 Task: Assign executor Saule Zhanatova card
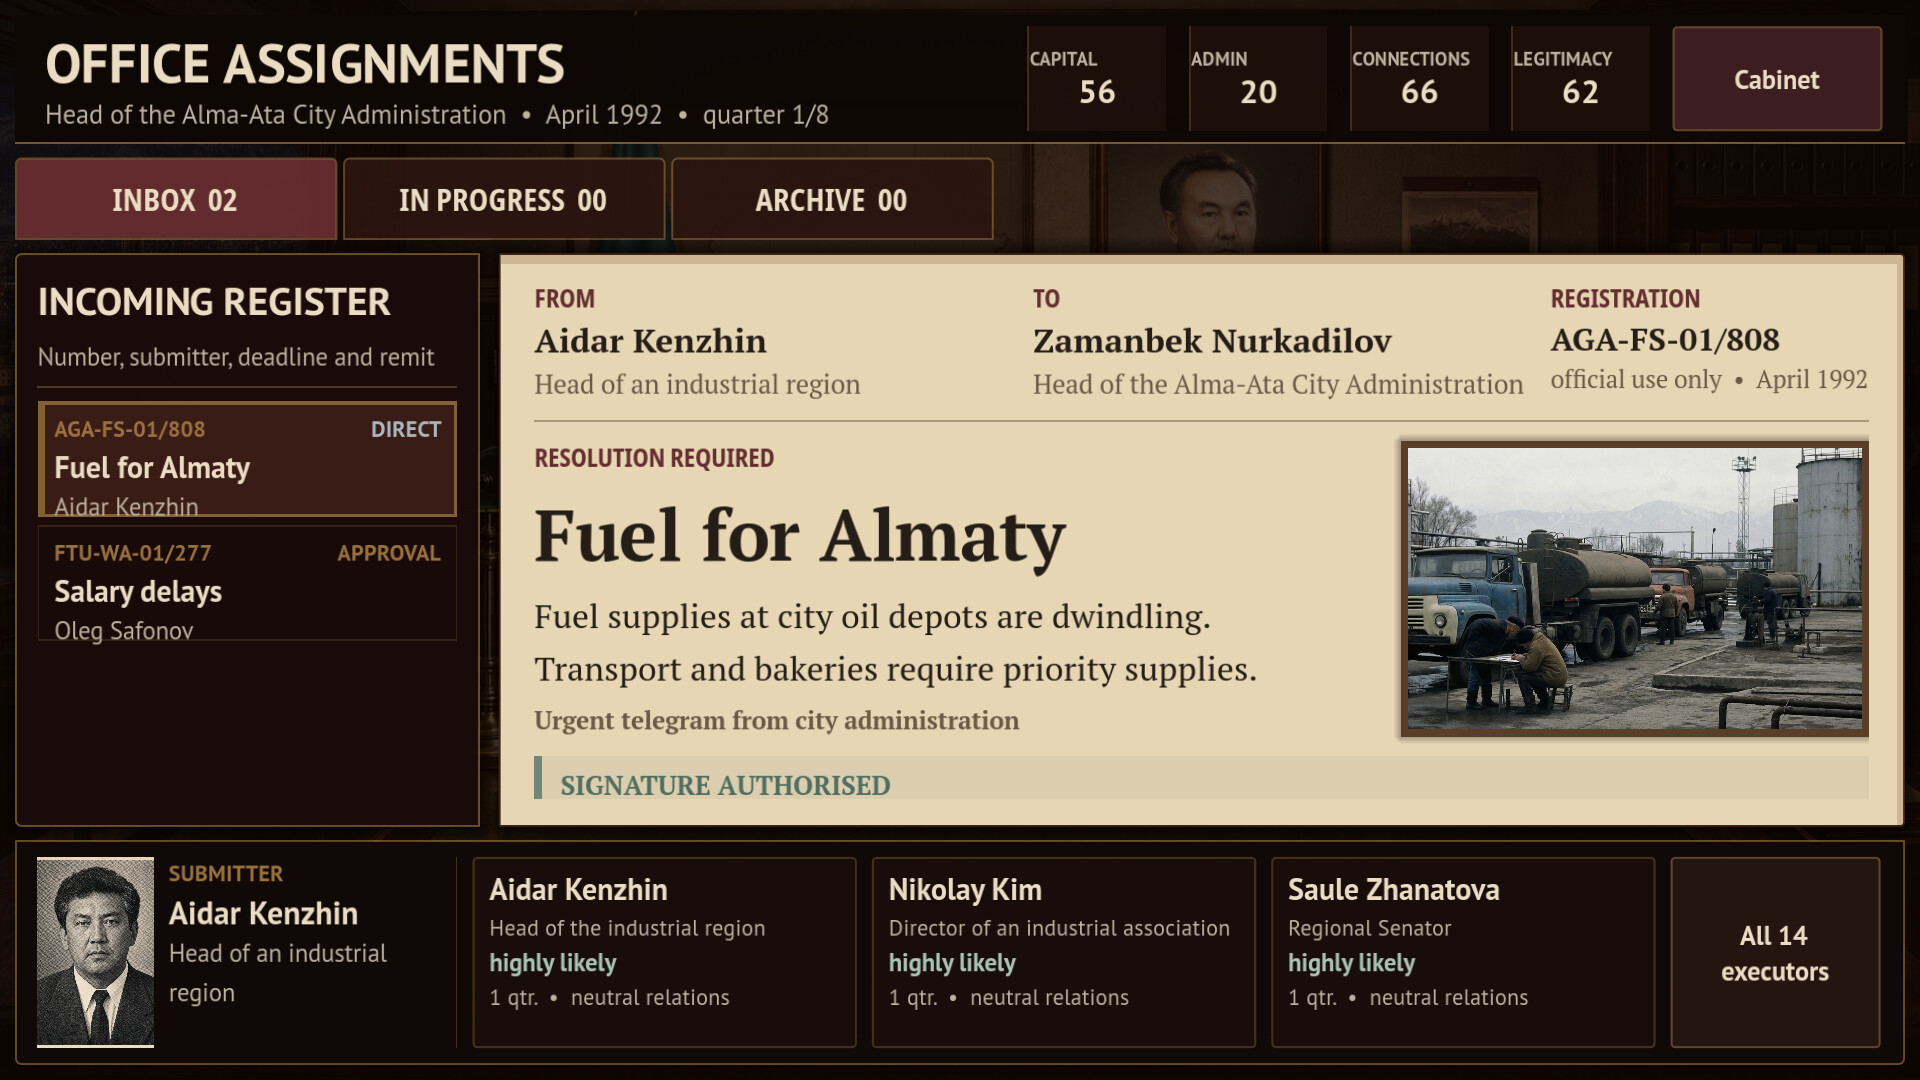click(1462, 952)
